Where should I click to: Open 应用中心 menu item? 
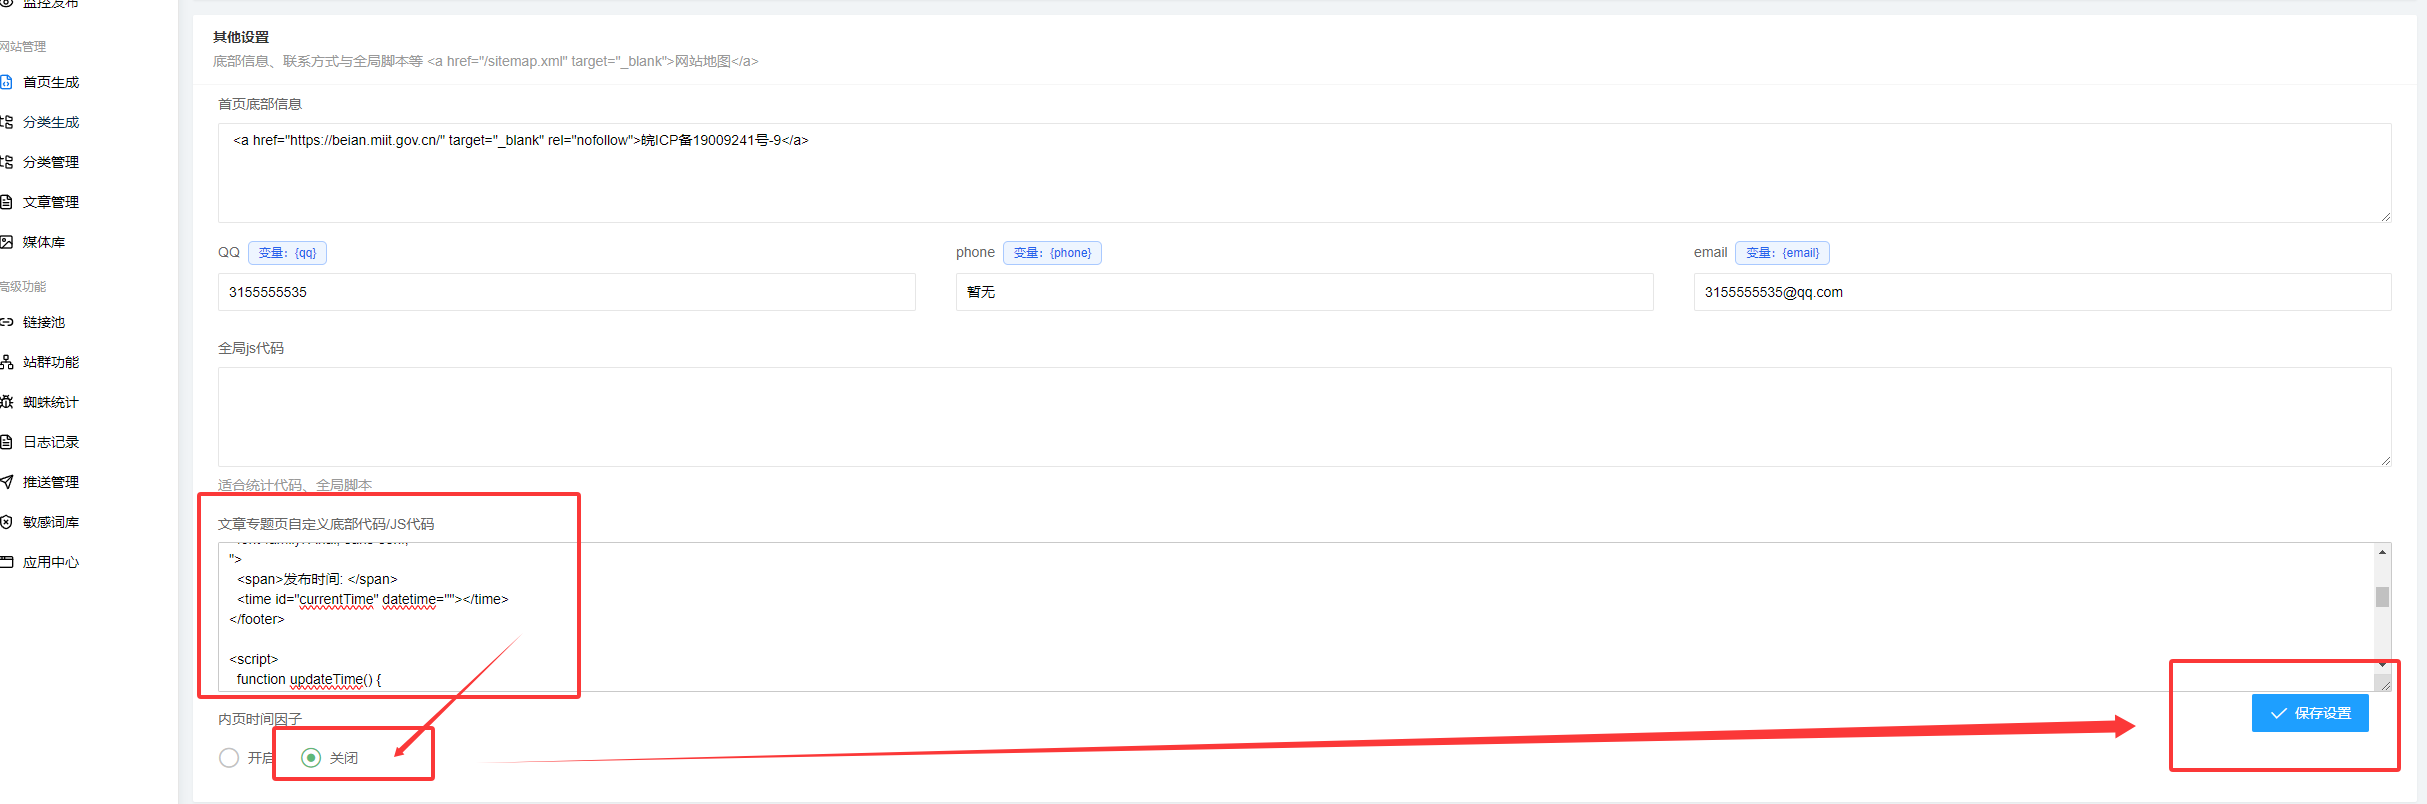pyautogui.click(x=50, y=562)
